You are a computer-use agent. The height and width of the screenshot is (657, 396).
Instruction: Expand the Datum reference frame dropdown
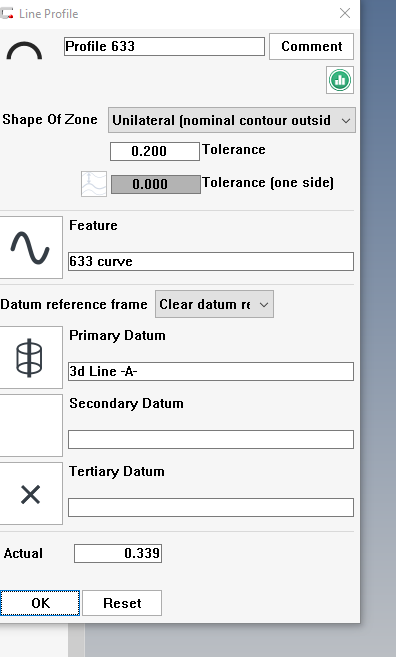pos(214,304)
